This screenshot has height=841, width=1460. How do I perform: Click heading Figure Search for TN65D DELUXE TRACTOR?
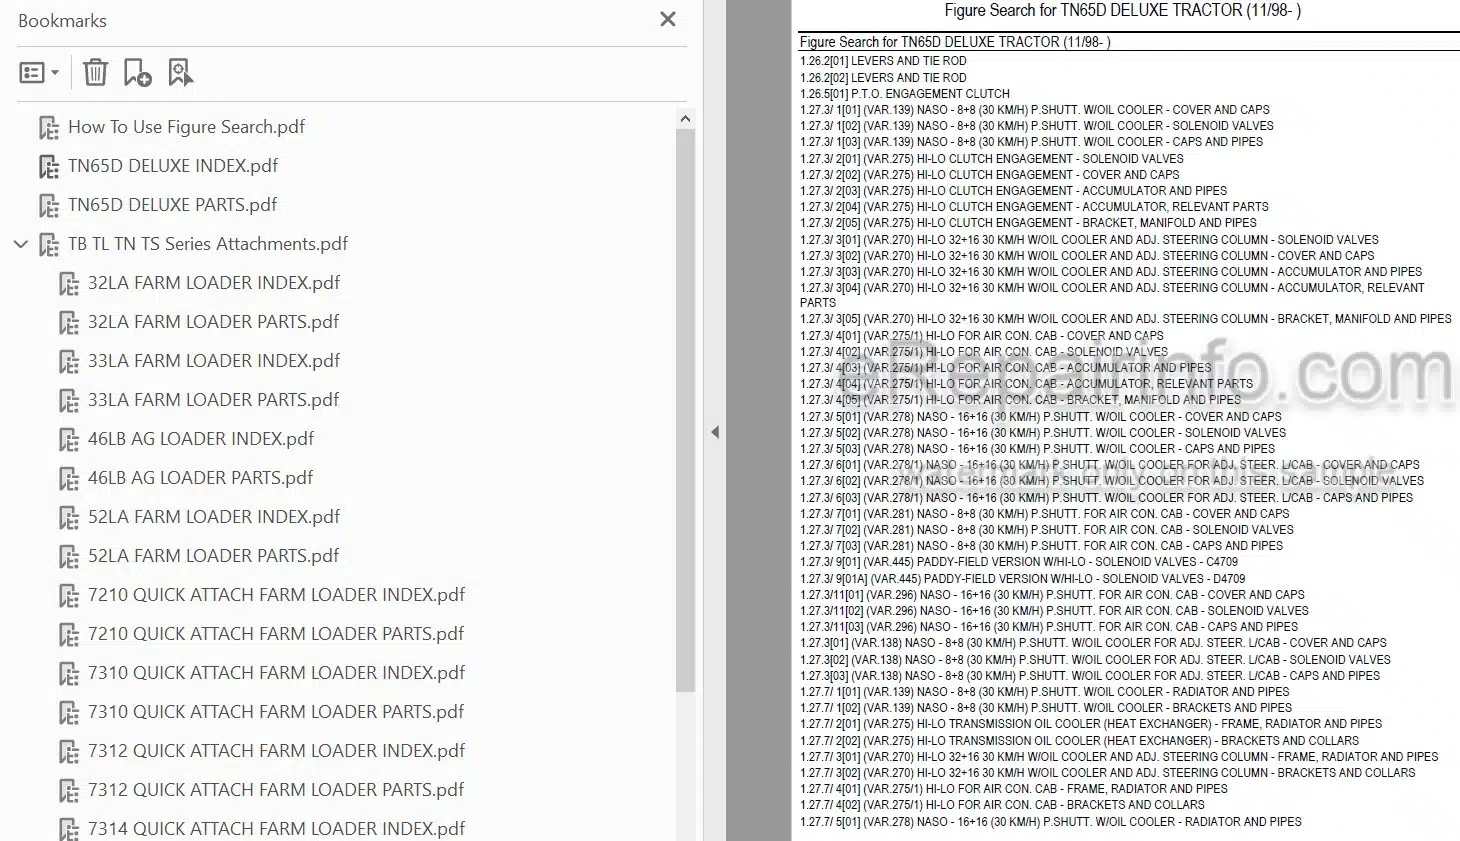tap(1123, 11)
